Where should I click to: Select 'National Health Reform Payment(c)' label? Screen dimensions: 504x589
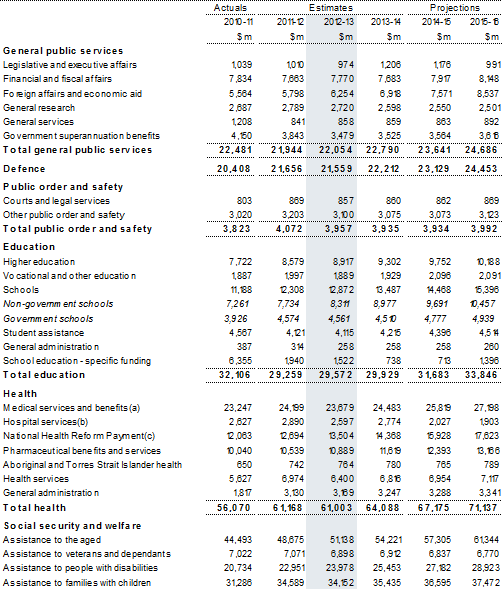[x=79, y=436]
